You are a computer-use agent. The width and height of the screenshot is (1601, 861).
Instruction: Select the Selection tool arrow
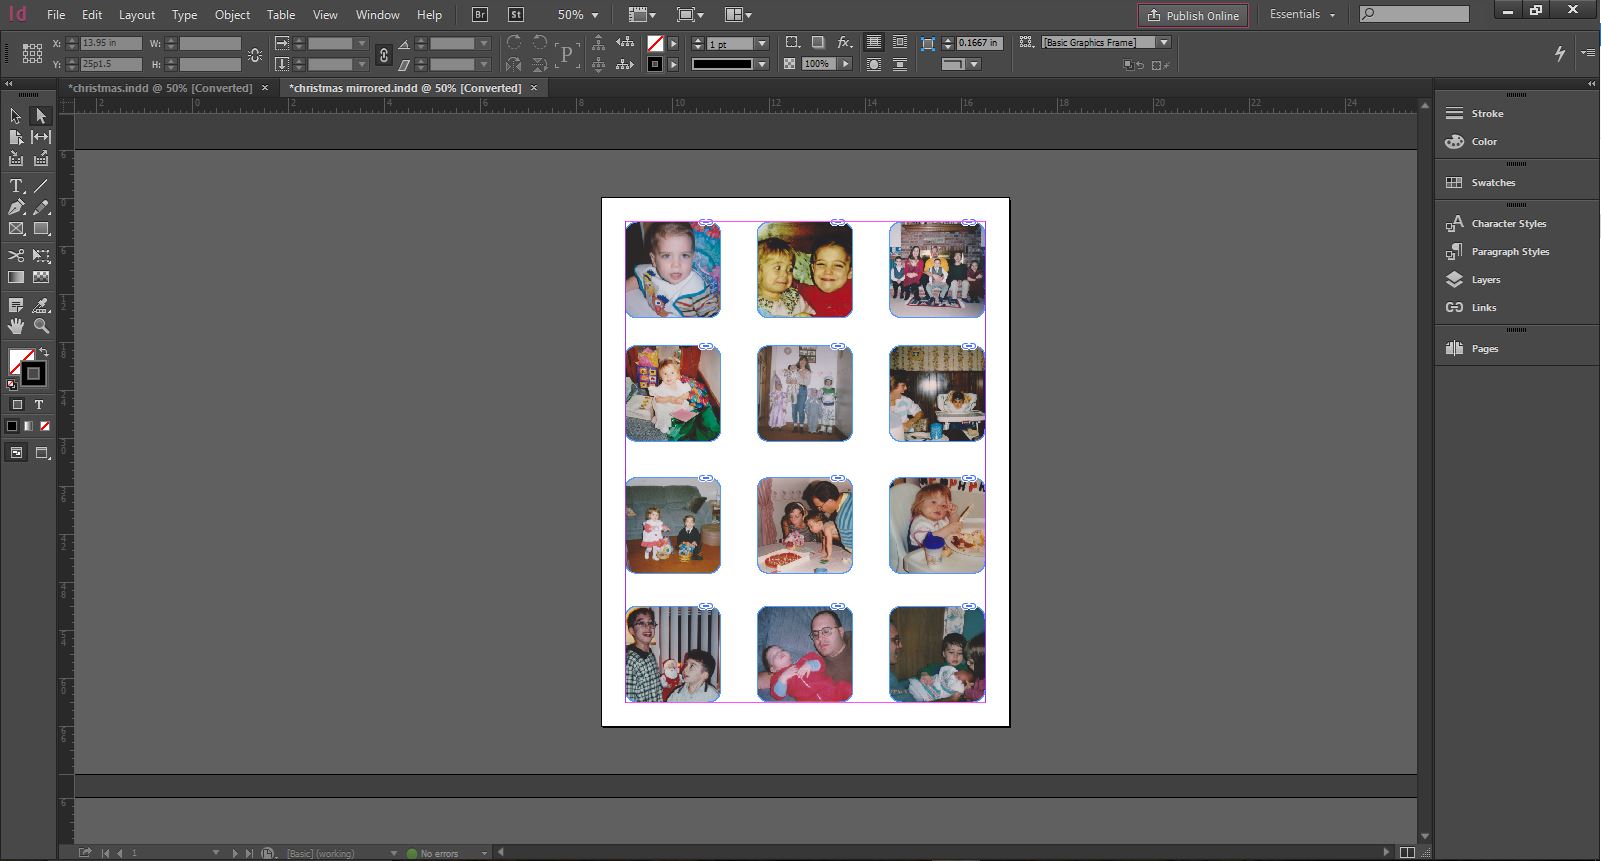pyautogui.click(x=16, y=116)
